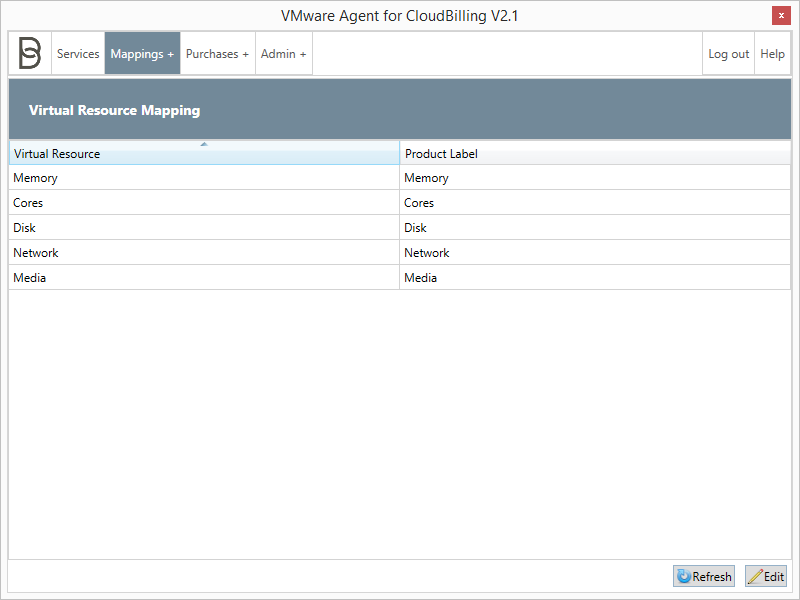The height and width of the screenshot is (600, 800).
Task: Click the blue refresh arrow icon
Action: click(685, 576)
